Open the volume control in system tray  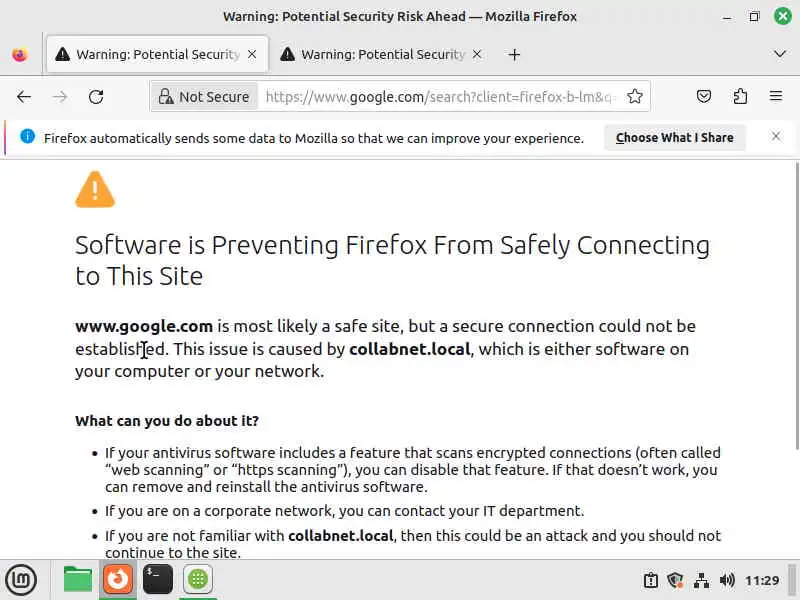click(727, 580)
